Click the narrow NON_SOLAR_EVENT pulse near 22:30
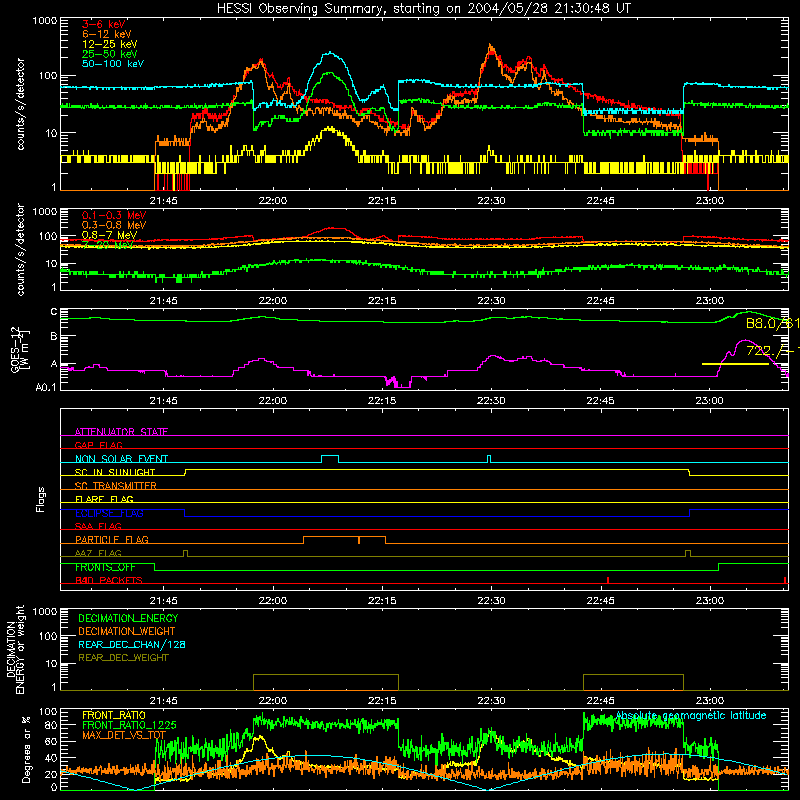Viewport: 800px width, 800px height. pyautogui.click(x=489, y=459)
